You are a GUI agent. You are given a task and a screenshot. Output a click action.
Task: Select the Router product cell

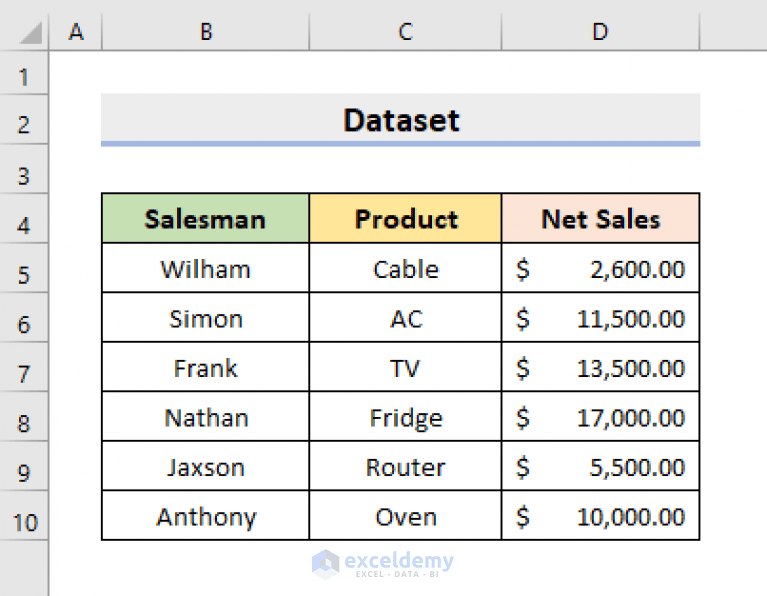pos(405,466)
